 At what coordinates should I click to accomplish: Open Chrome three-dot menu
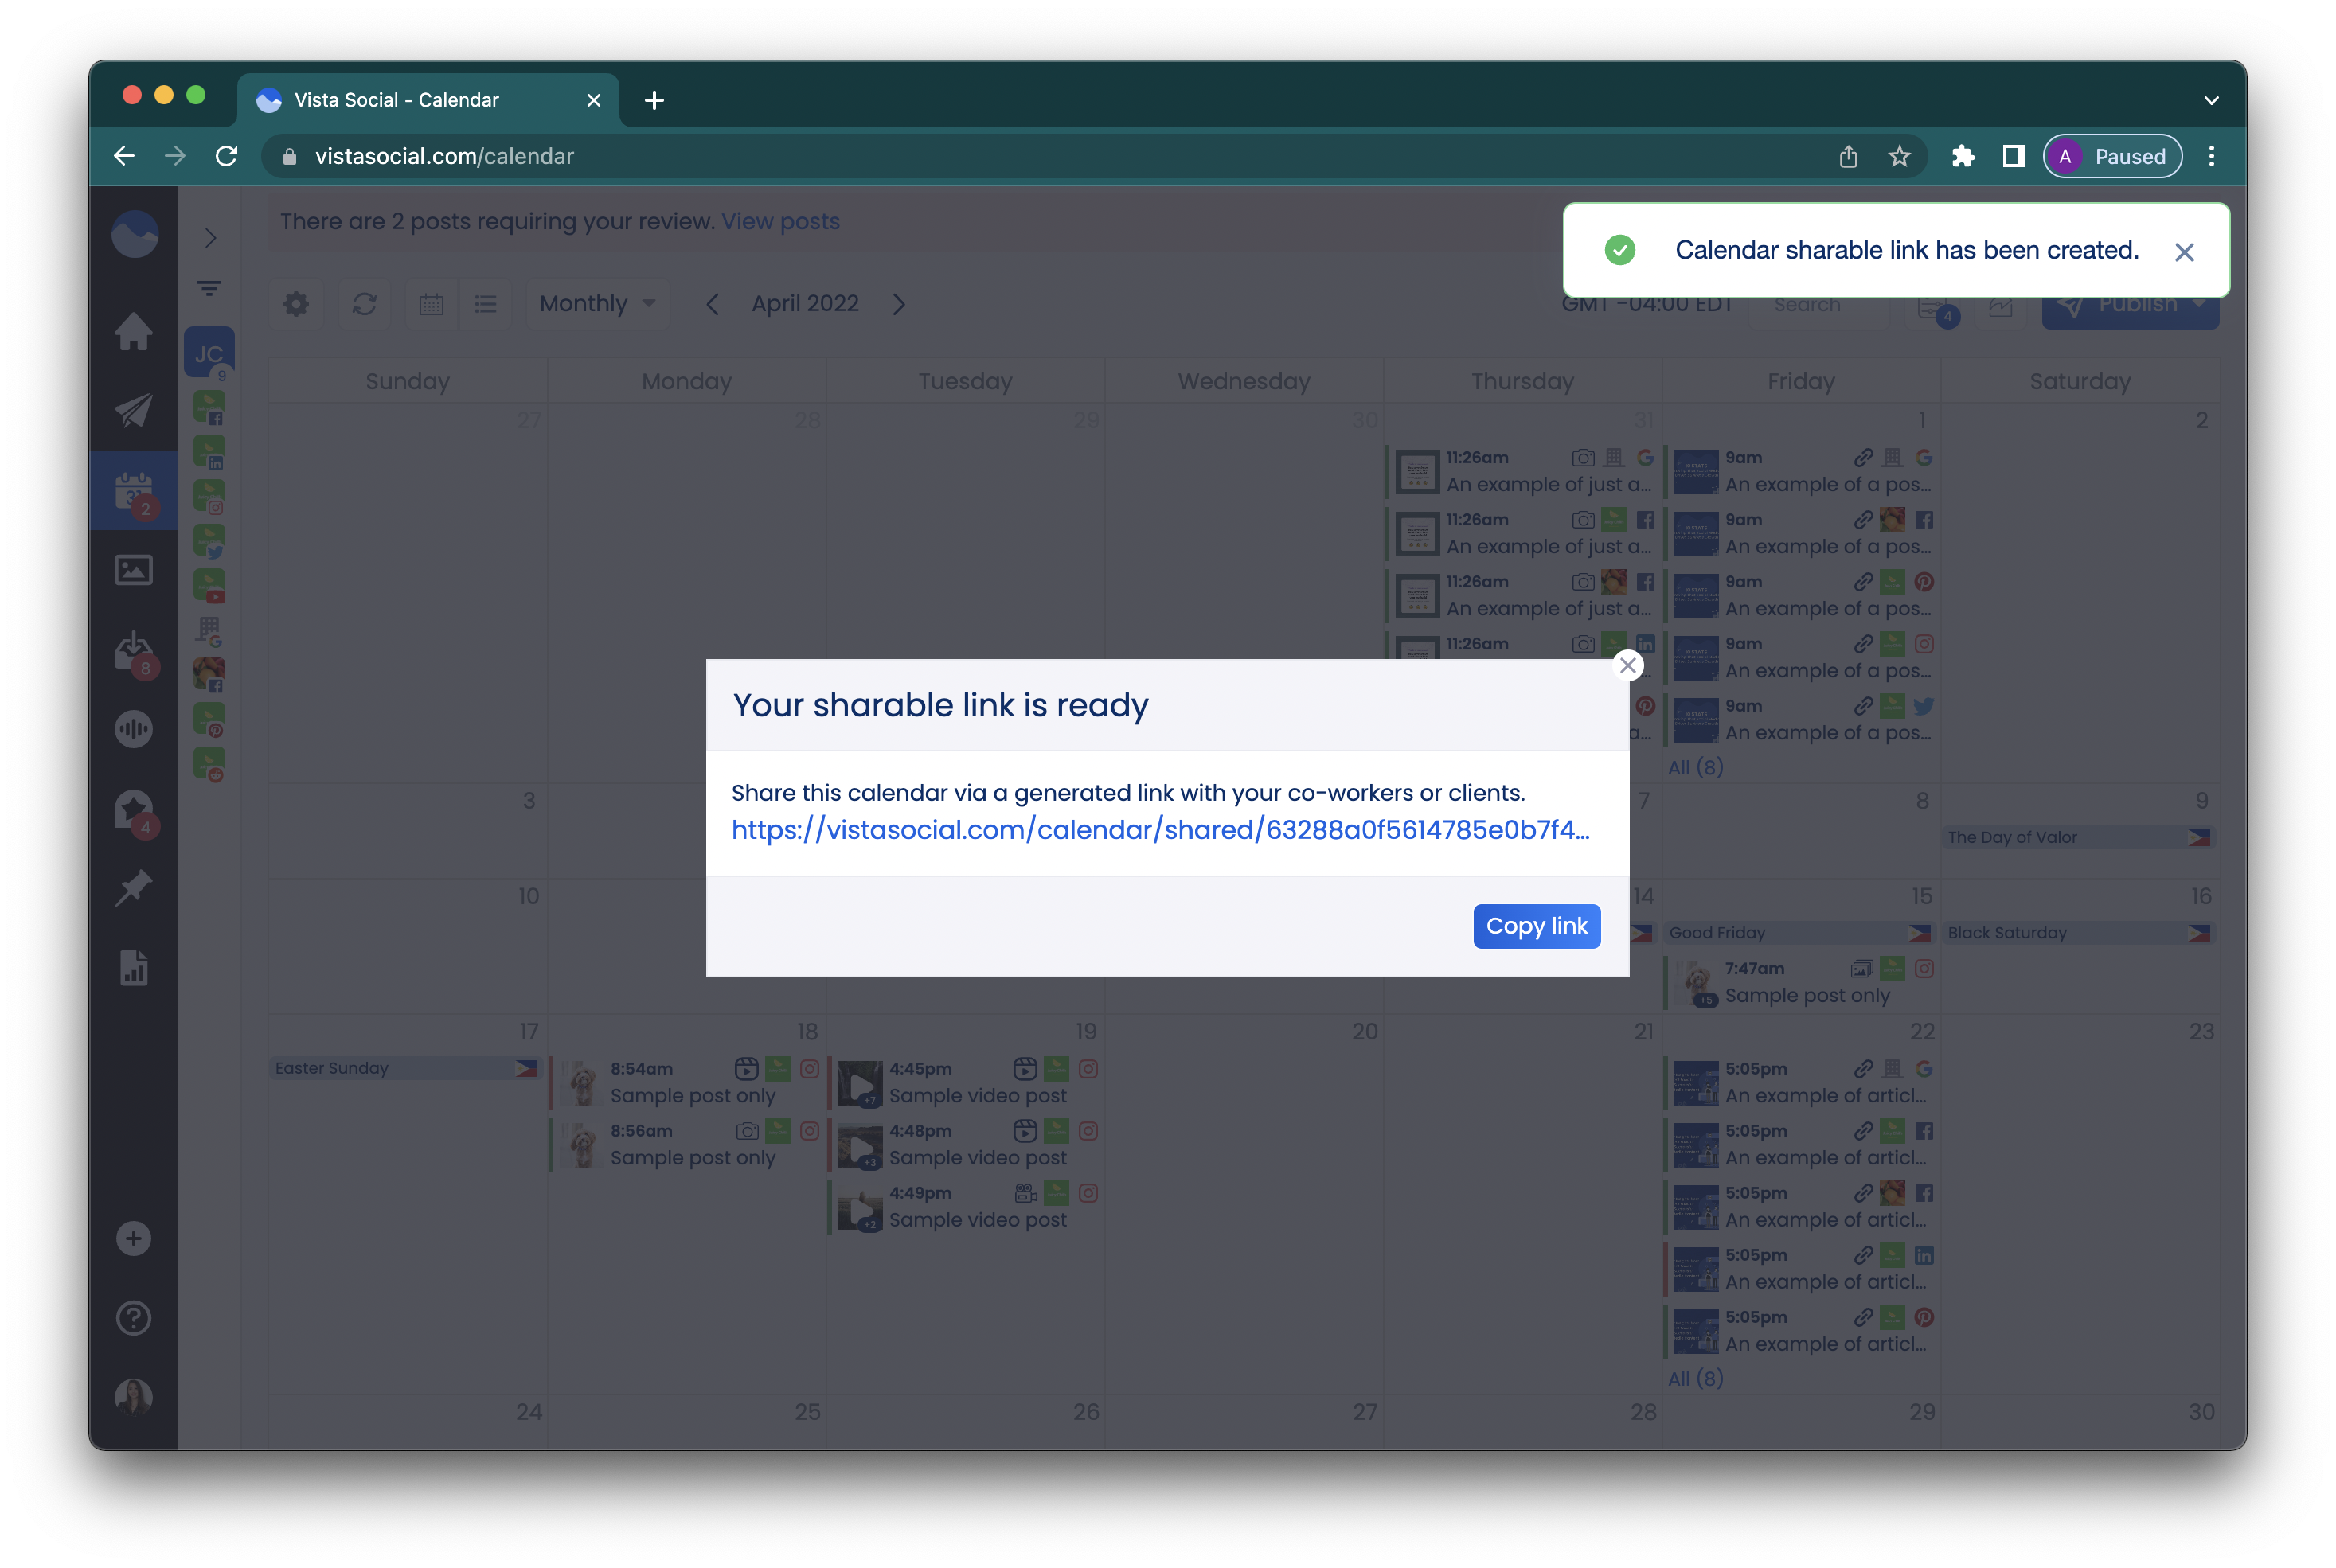pos(2211,156)
